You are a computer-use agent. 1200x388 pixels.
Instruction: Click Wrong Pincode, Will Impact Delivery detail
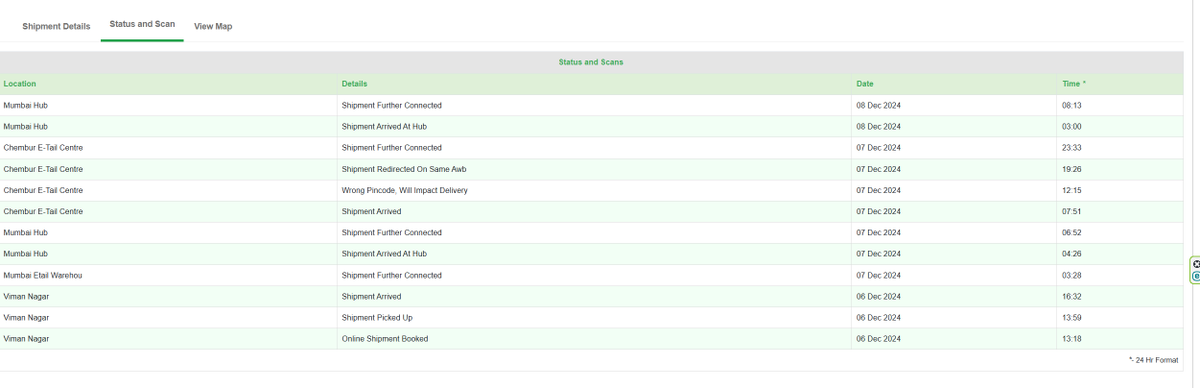coord(404,190)
